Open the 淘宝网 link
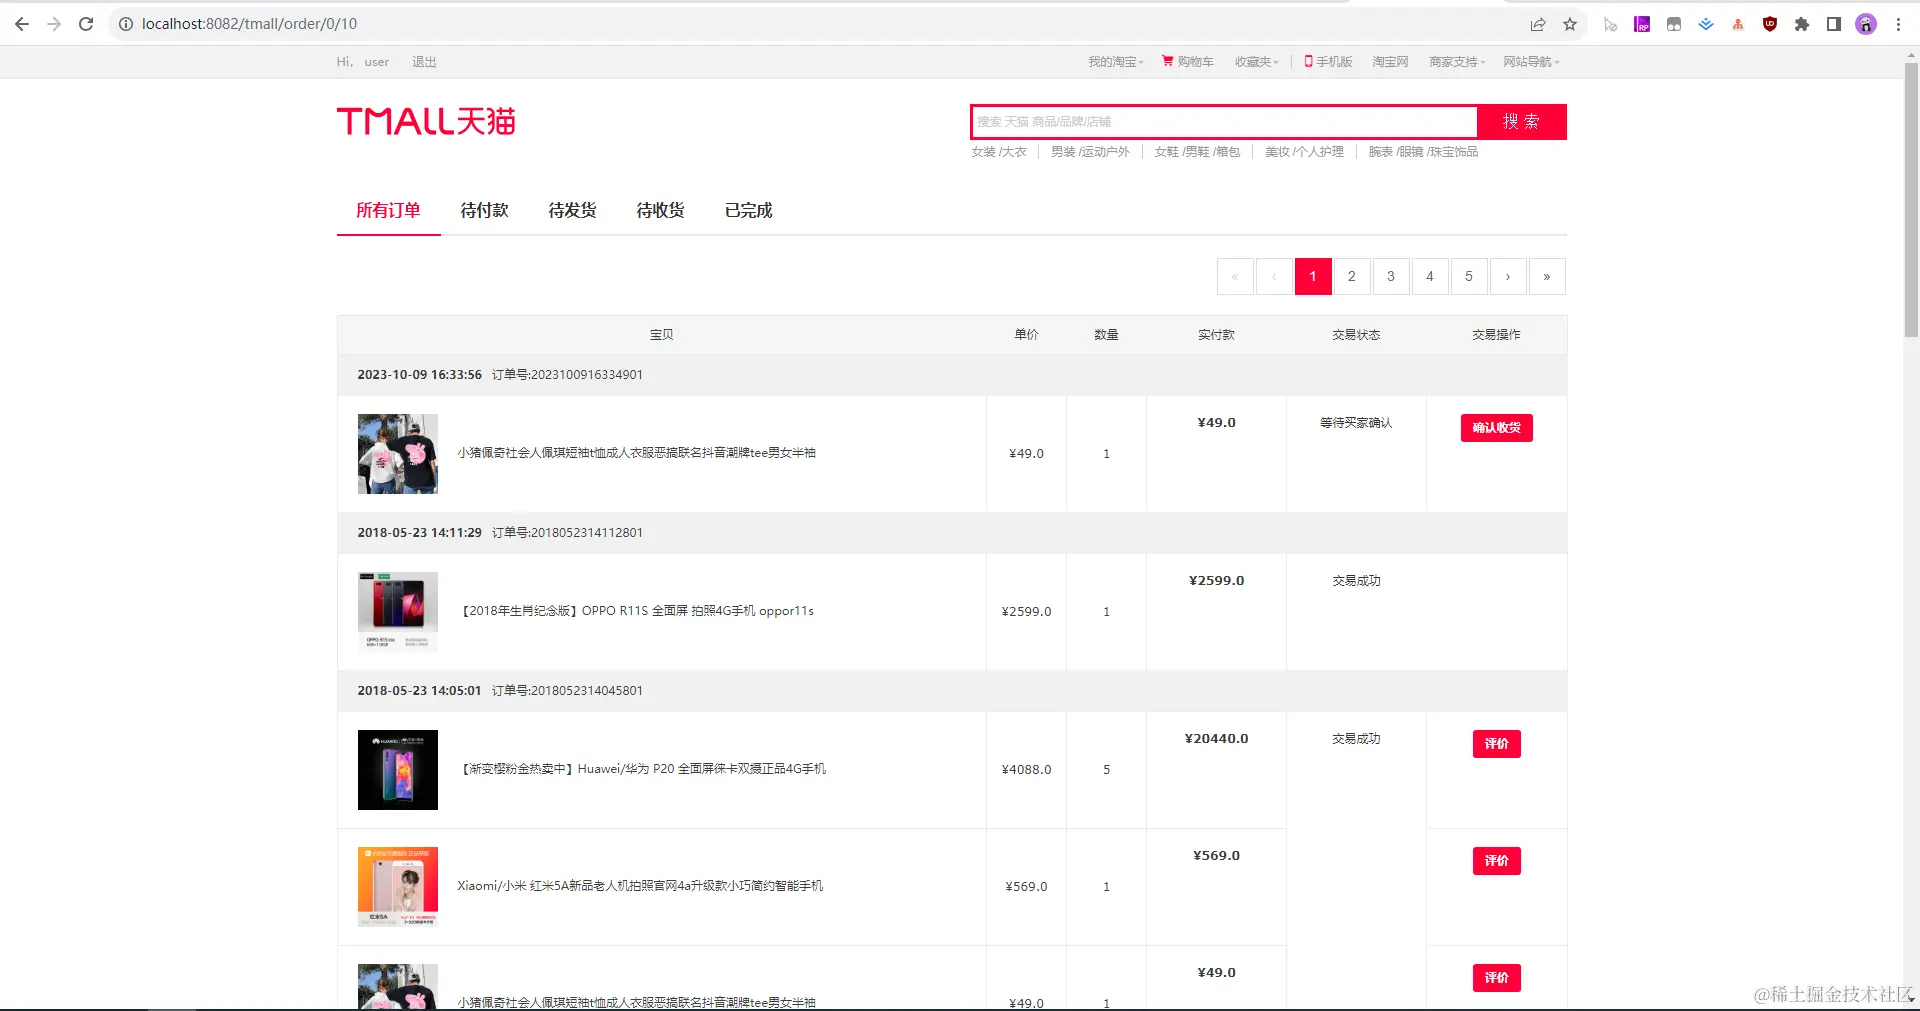The image size is (1920, 1011). coord(1390,62)
